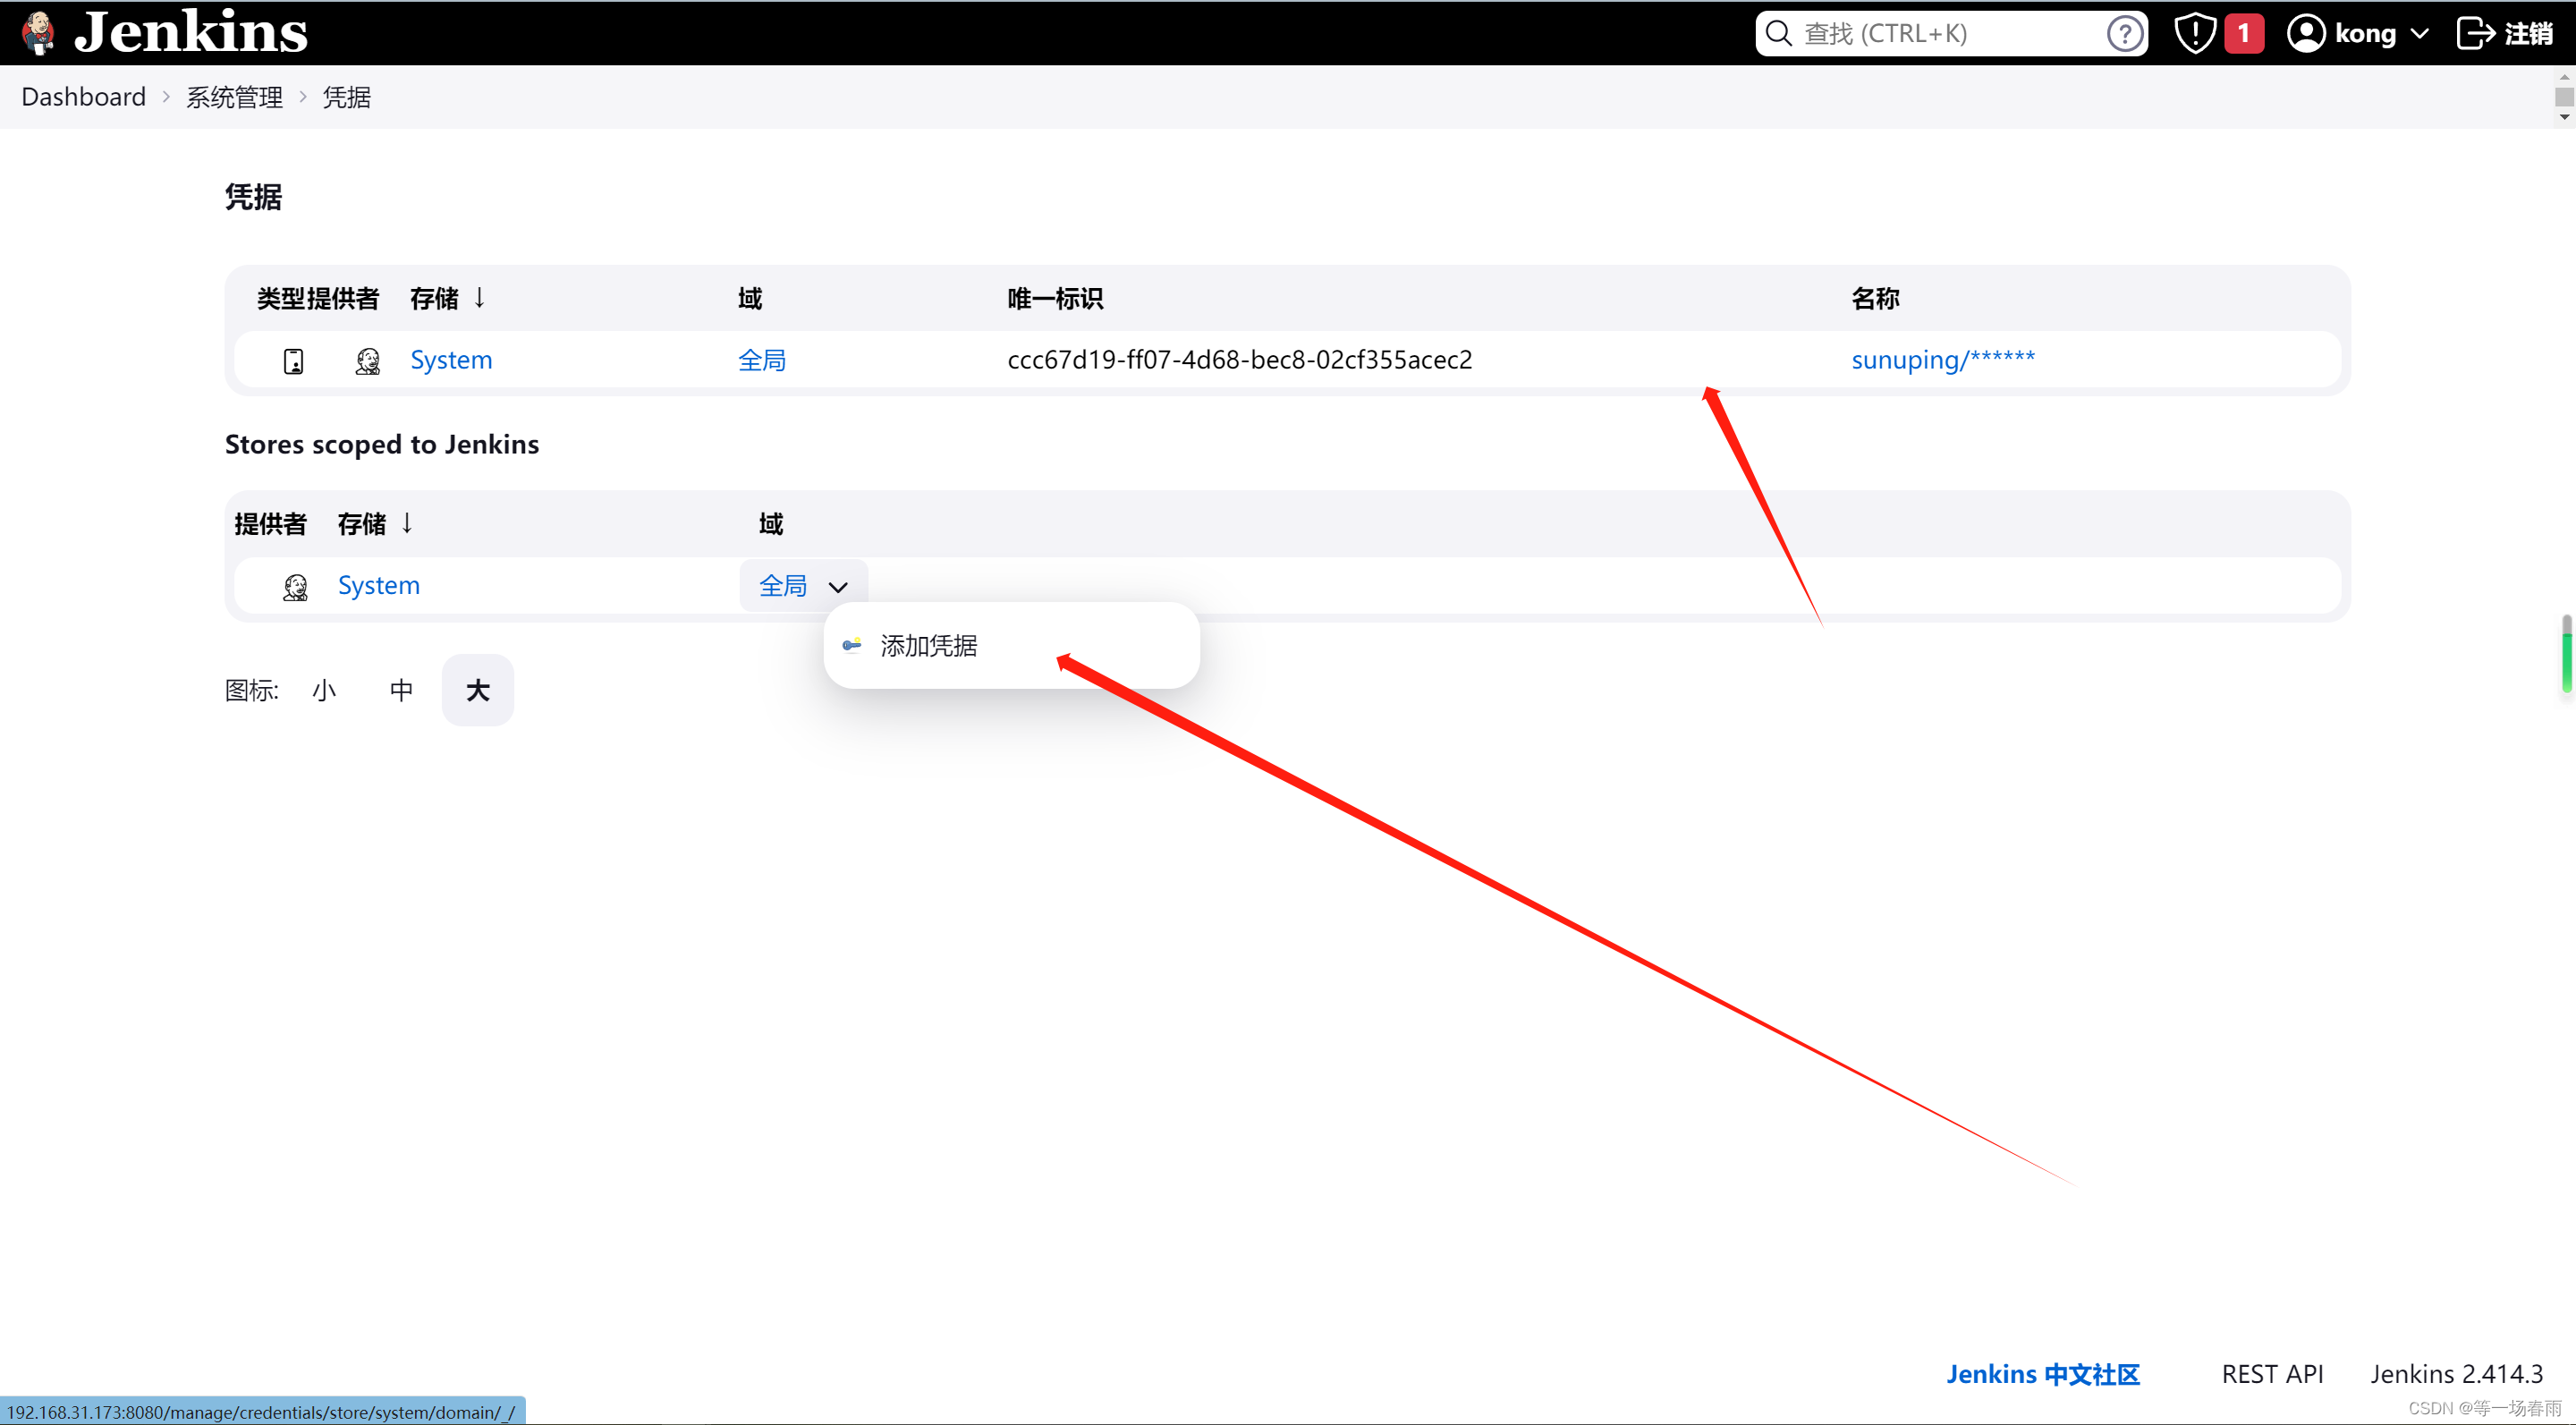
Task: Open the System store link in credentials row
Action: (451, 359)
